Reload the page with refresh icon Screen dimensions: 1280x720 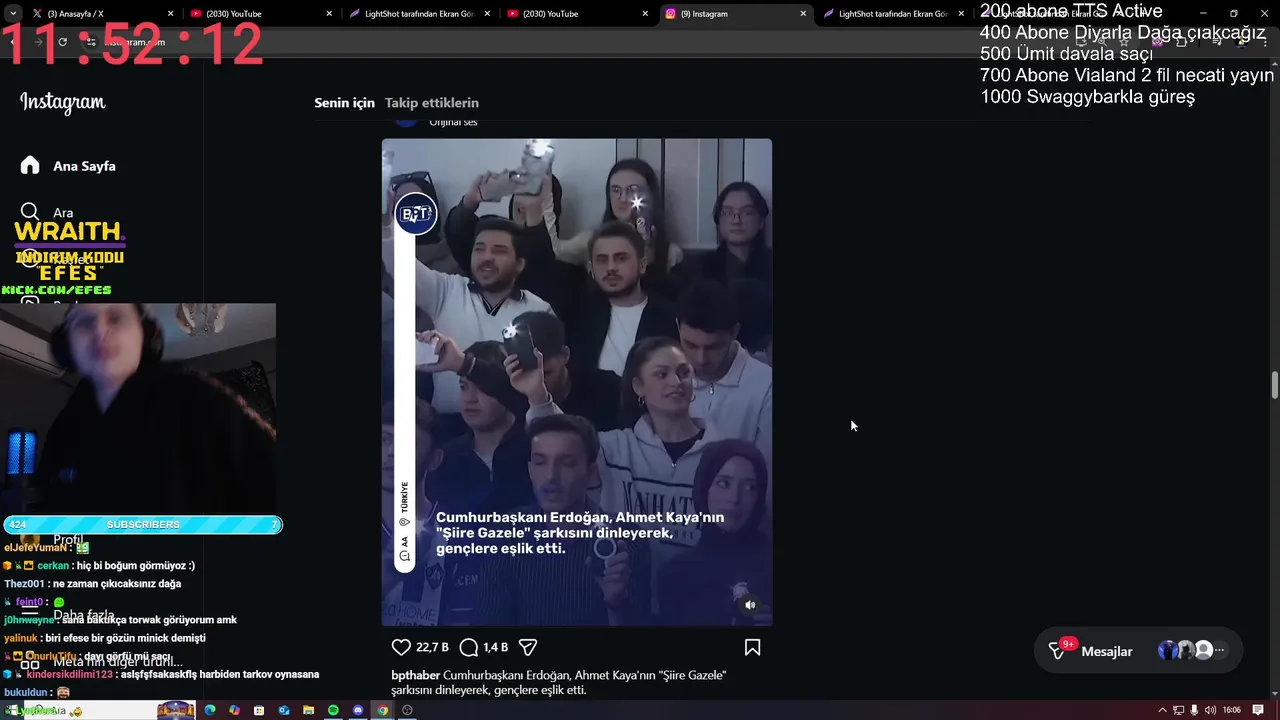coord(62,42)
